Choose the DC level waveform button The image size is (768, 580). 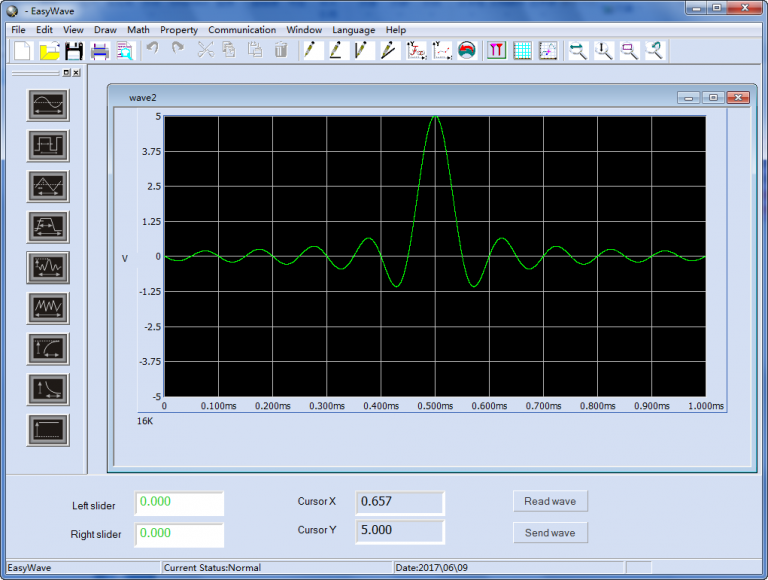pos(48,430)
